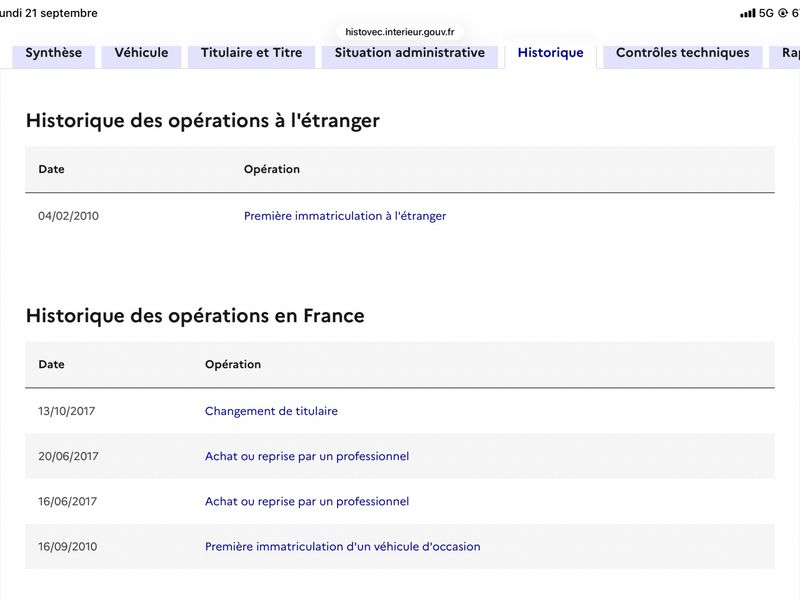Click the Date header of the France table
Viewport: 800px width, 600px height.
[52, 364]
